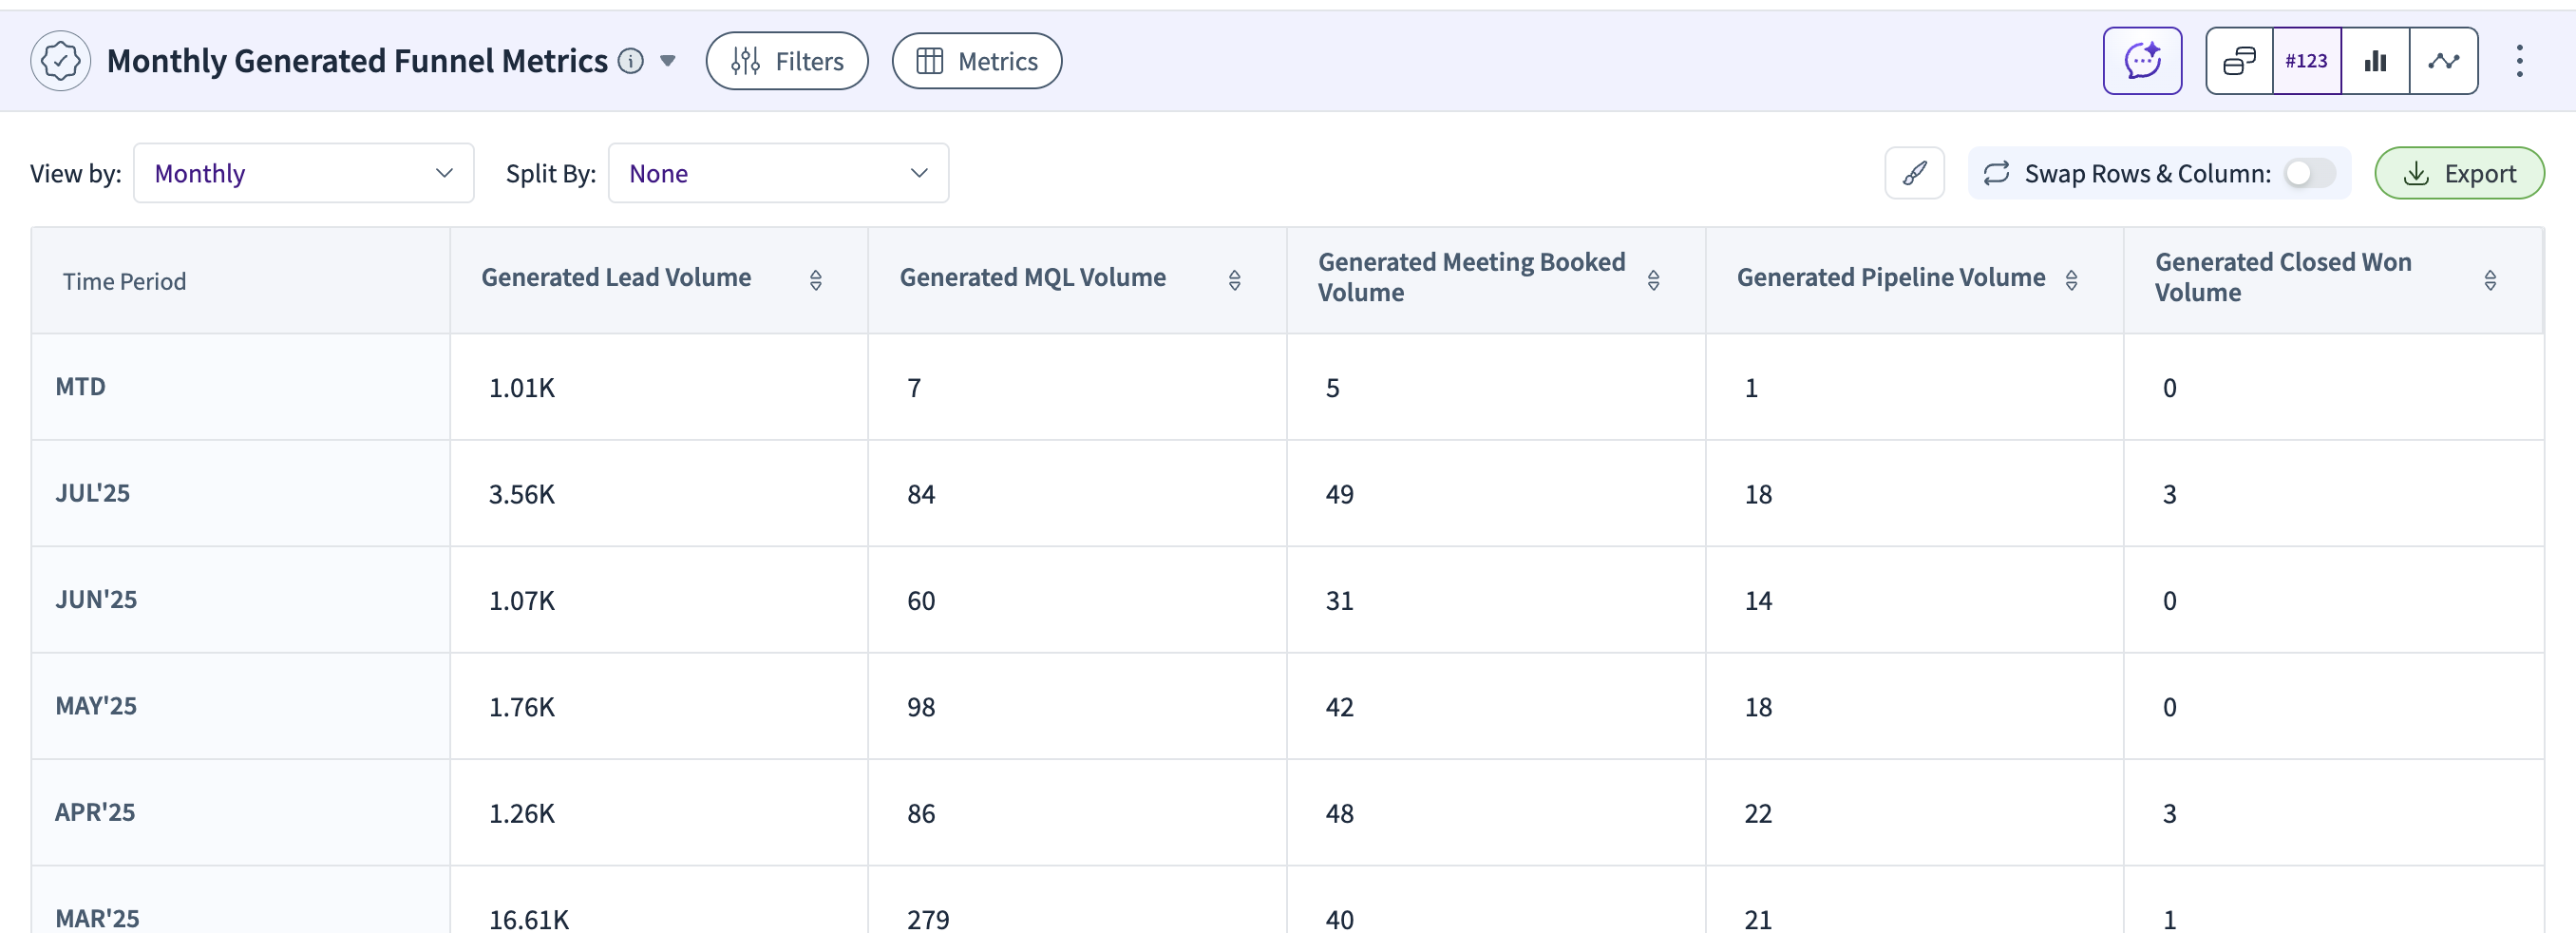Open the Filters panel

(x=787, y=61)
